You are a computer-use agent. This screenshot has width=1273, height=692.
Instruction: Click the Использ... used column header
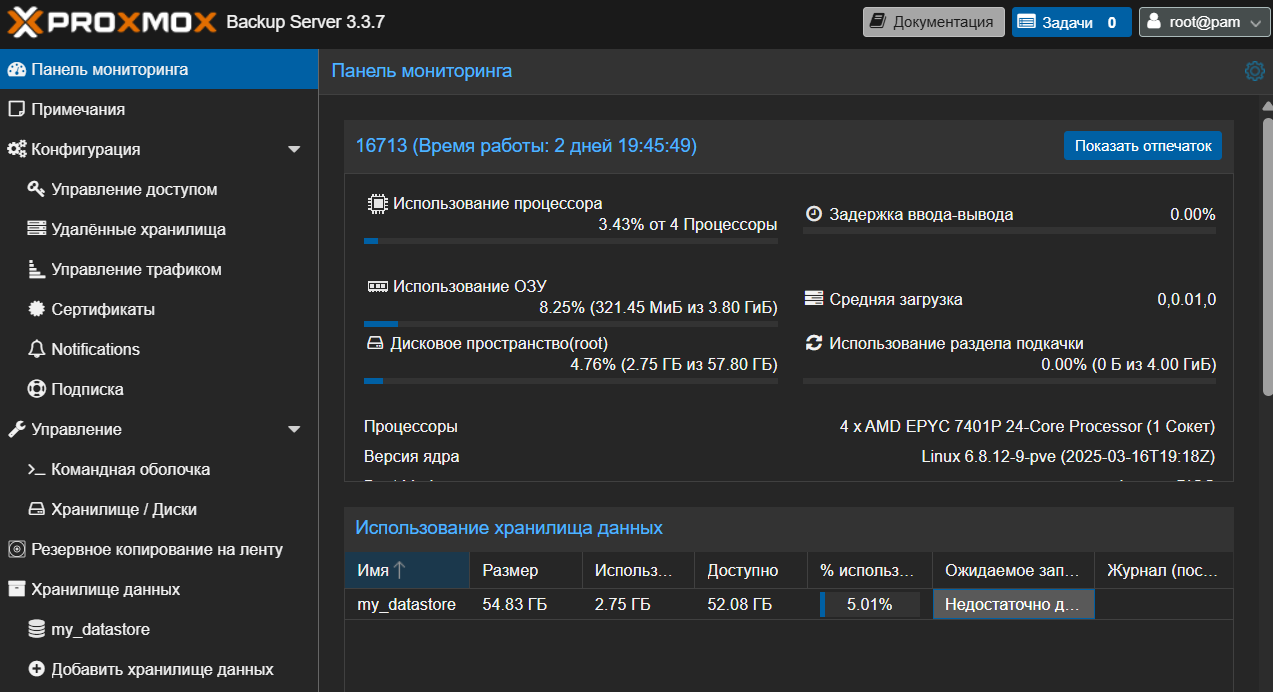pyautogui.click(x=638, y=570)
